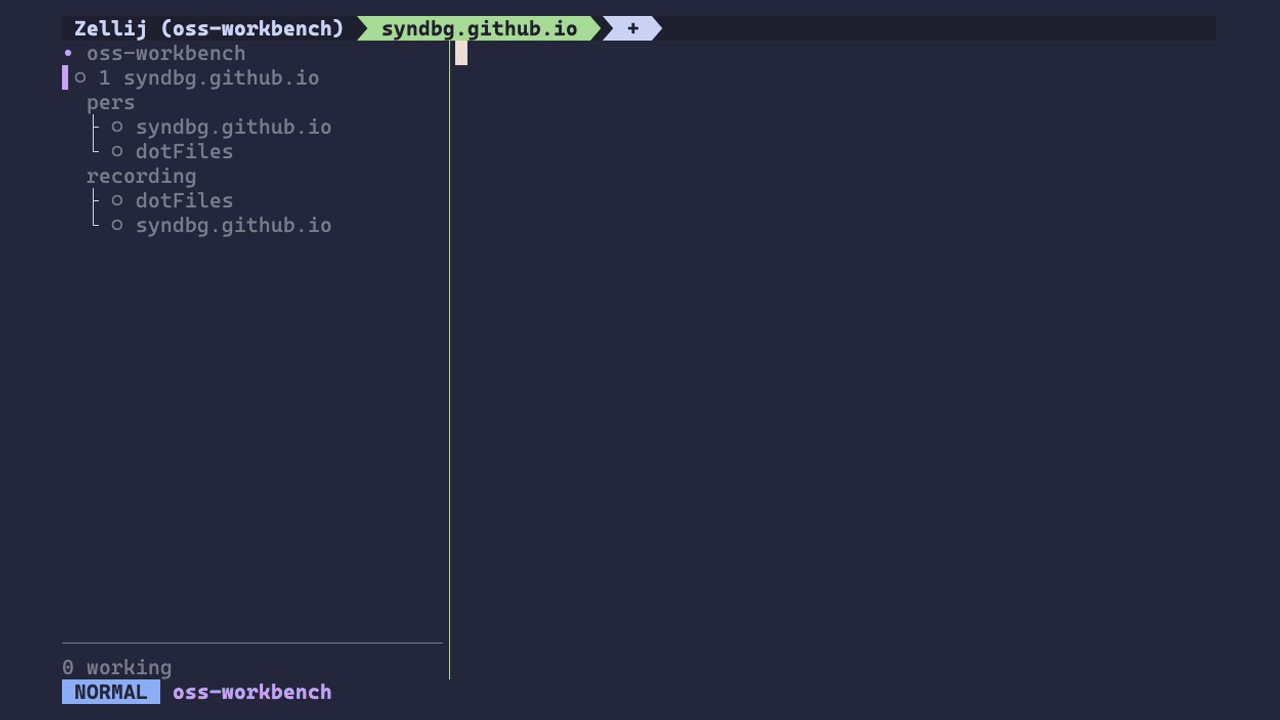Screen dimensions: 1280x720
Task: Click the "0 working" status text
Action: pos(117,667)
